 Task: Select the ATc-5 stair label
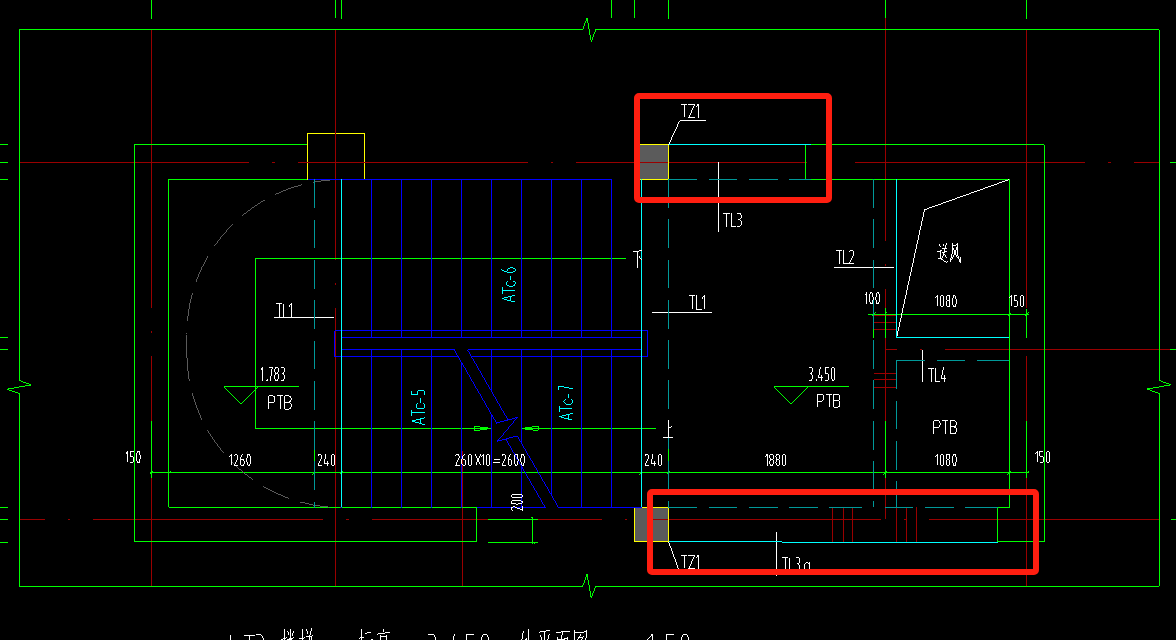point(418,407)
